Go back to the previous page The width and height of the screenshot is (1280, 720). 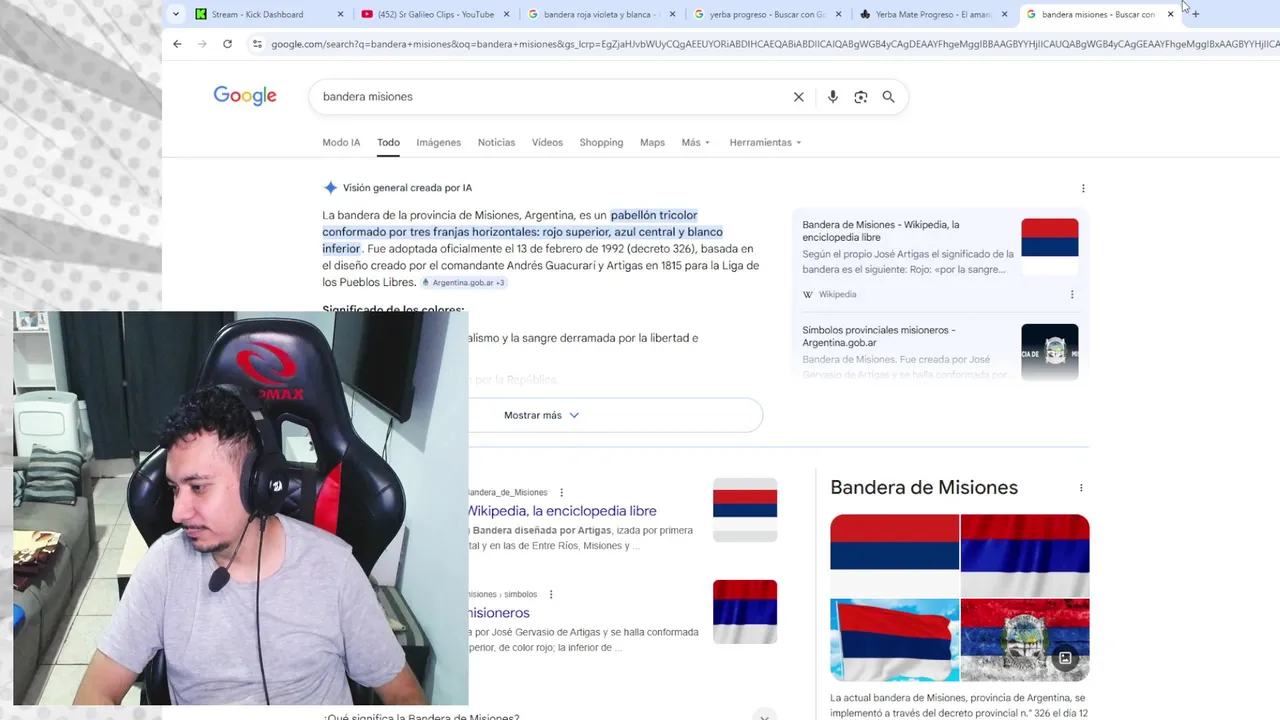(x=177, y=44)
